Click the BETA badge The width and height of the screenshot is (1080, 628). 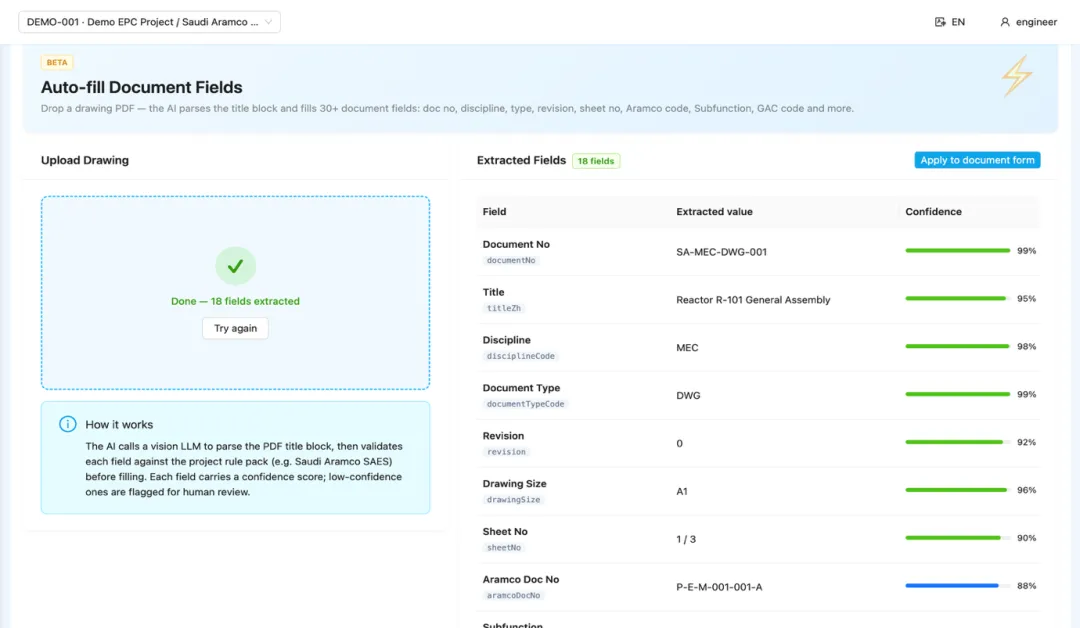click(x=57, y=63)
